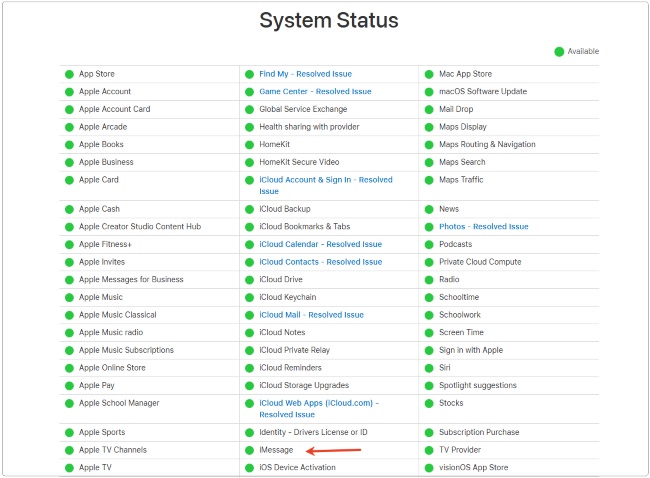This screenshot has width=650, height=478.
Task: Select the Apple Cash entry
Action: click(99, 209)
